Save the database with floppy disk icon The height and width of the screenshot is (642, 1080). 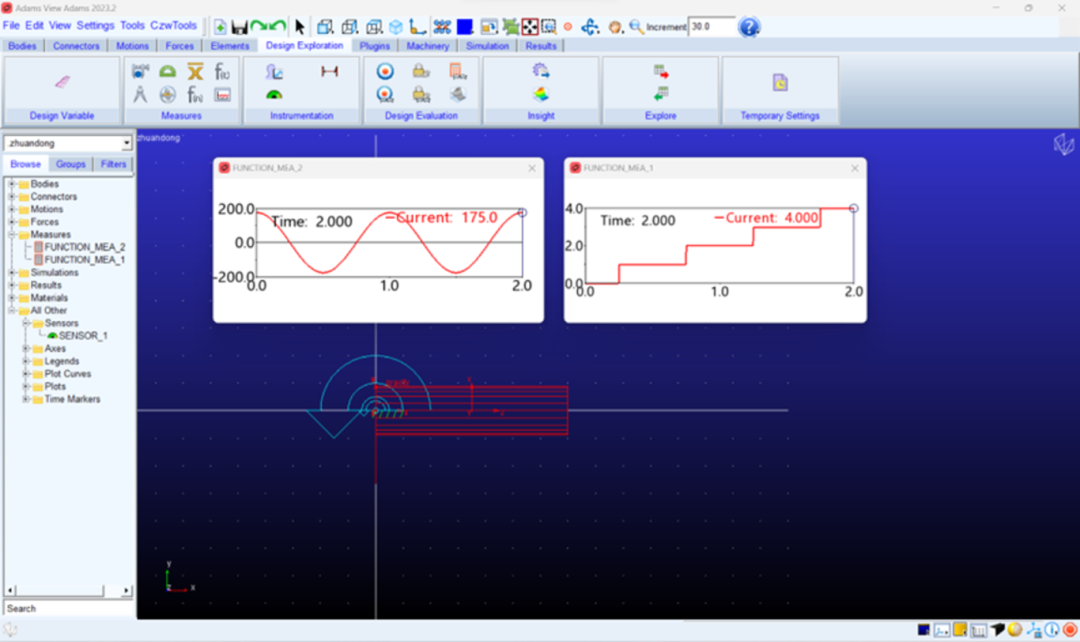coord(239,27)
